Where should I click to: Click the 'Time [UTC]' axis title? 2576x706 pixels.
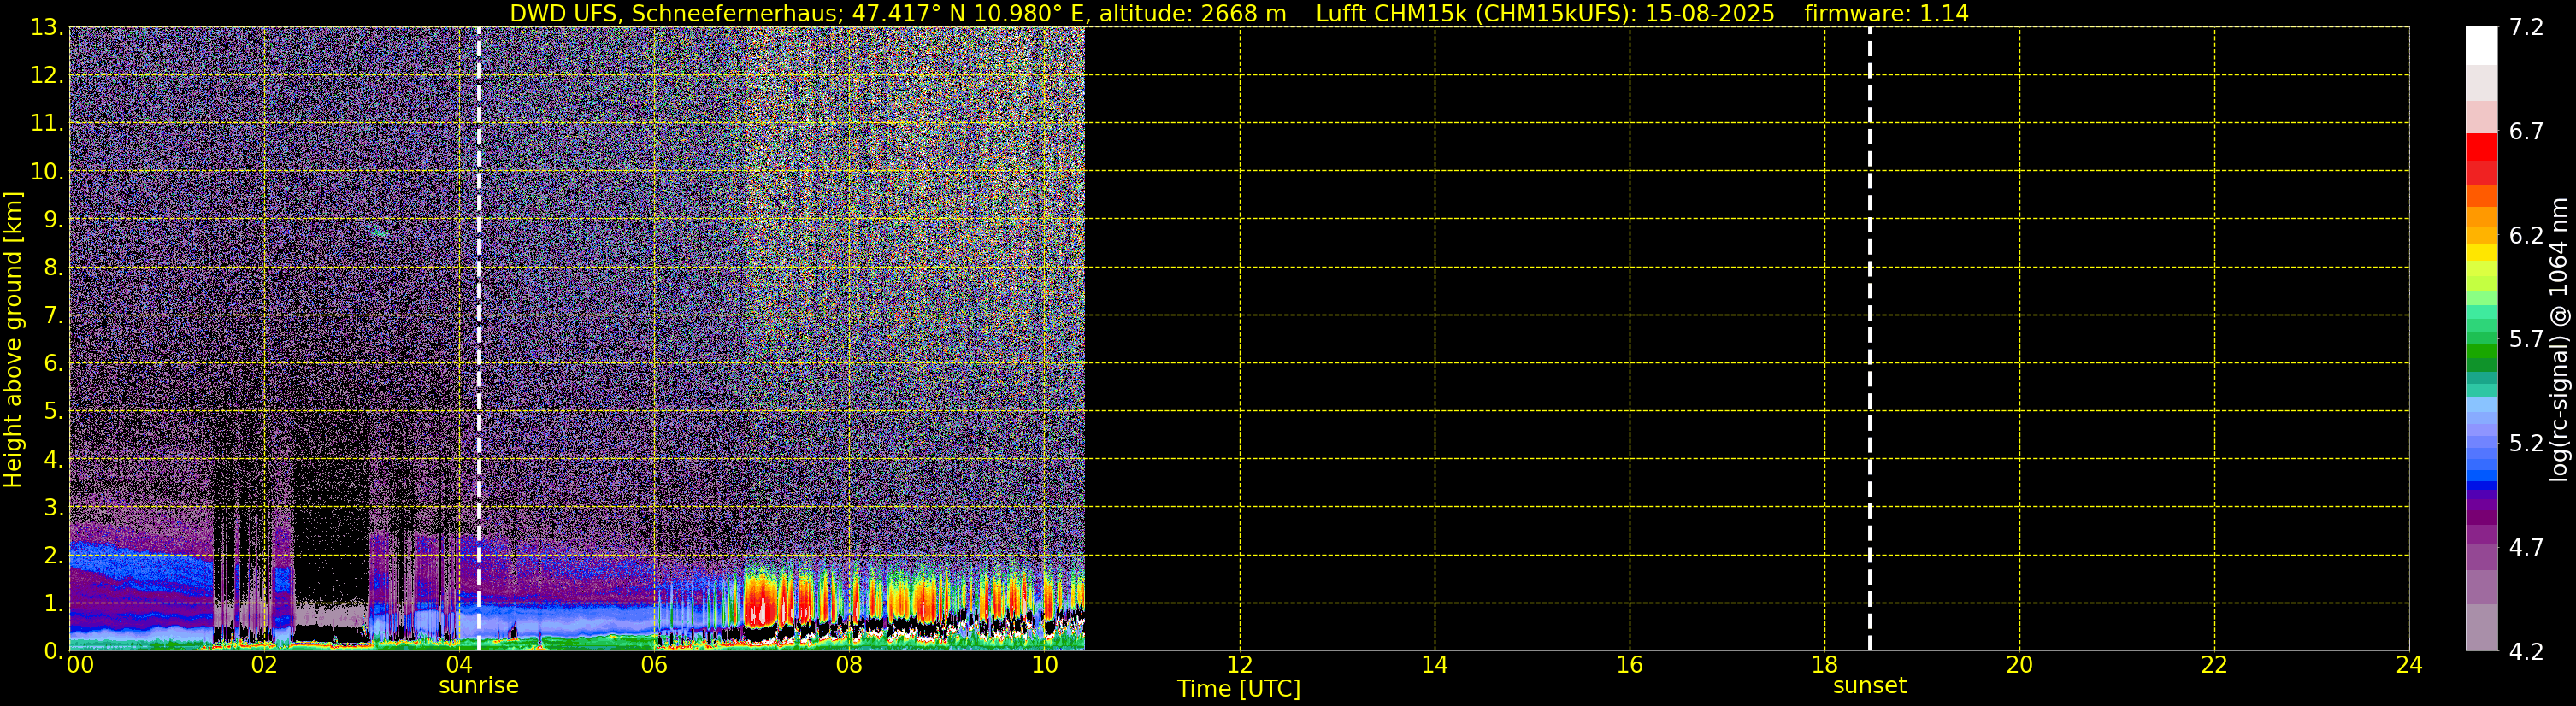(1239, 689)
